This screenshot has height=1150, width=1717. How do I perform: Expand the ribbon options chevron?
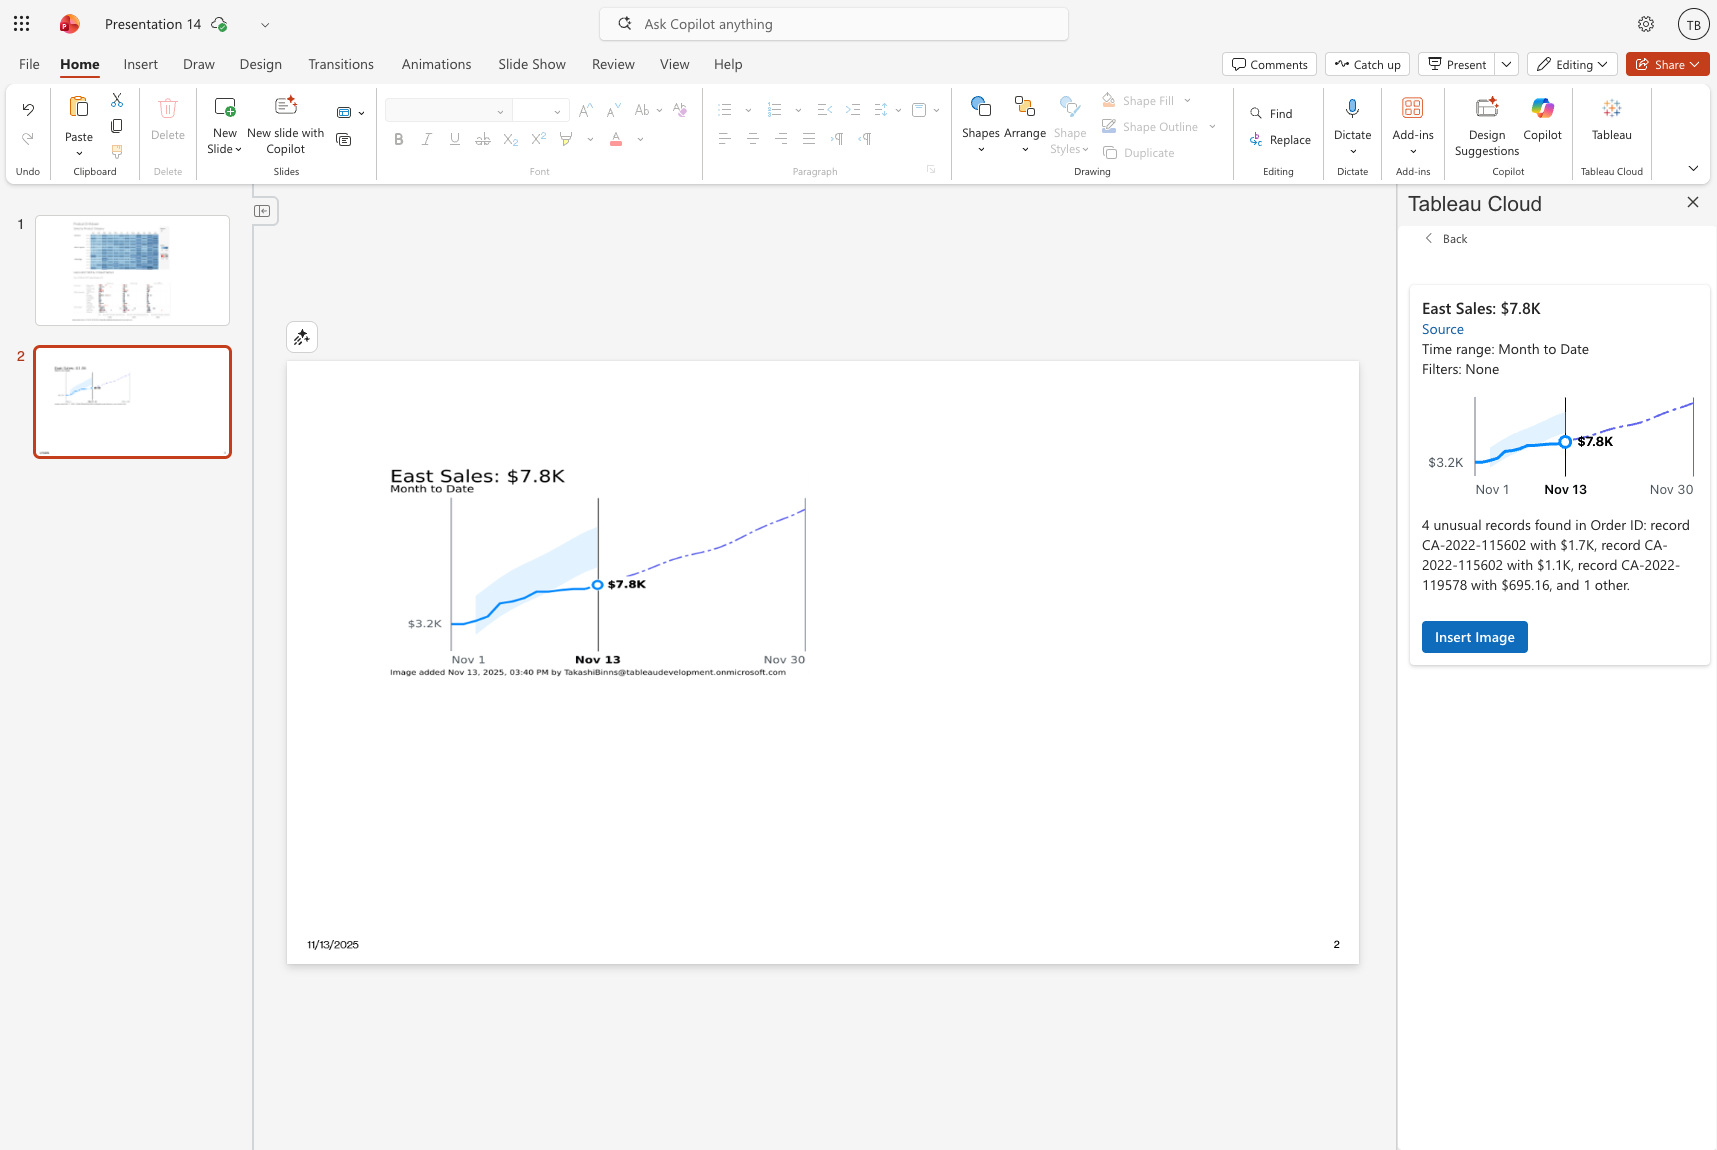click(x=1692, y=168)
